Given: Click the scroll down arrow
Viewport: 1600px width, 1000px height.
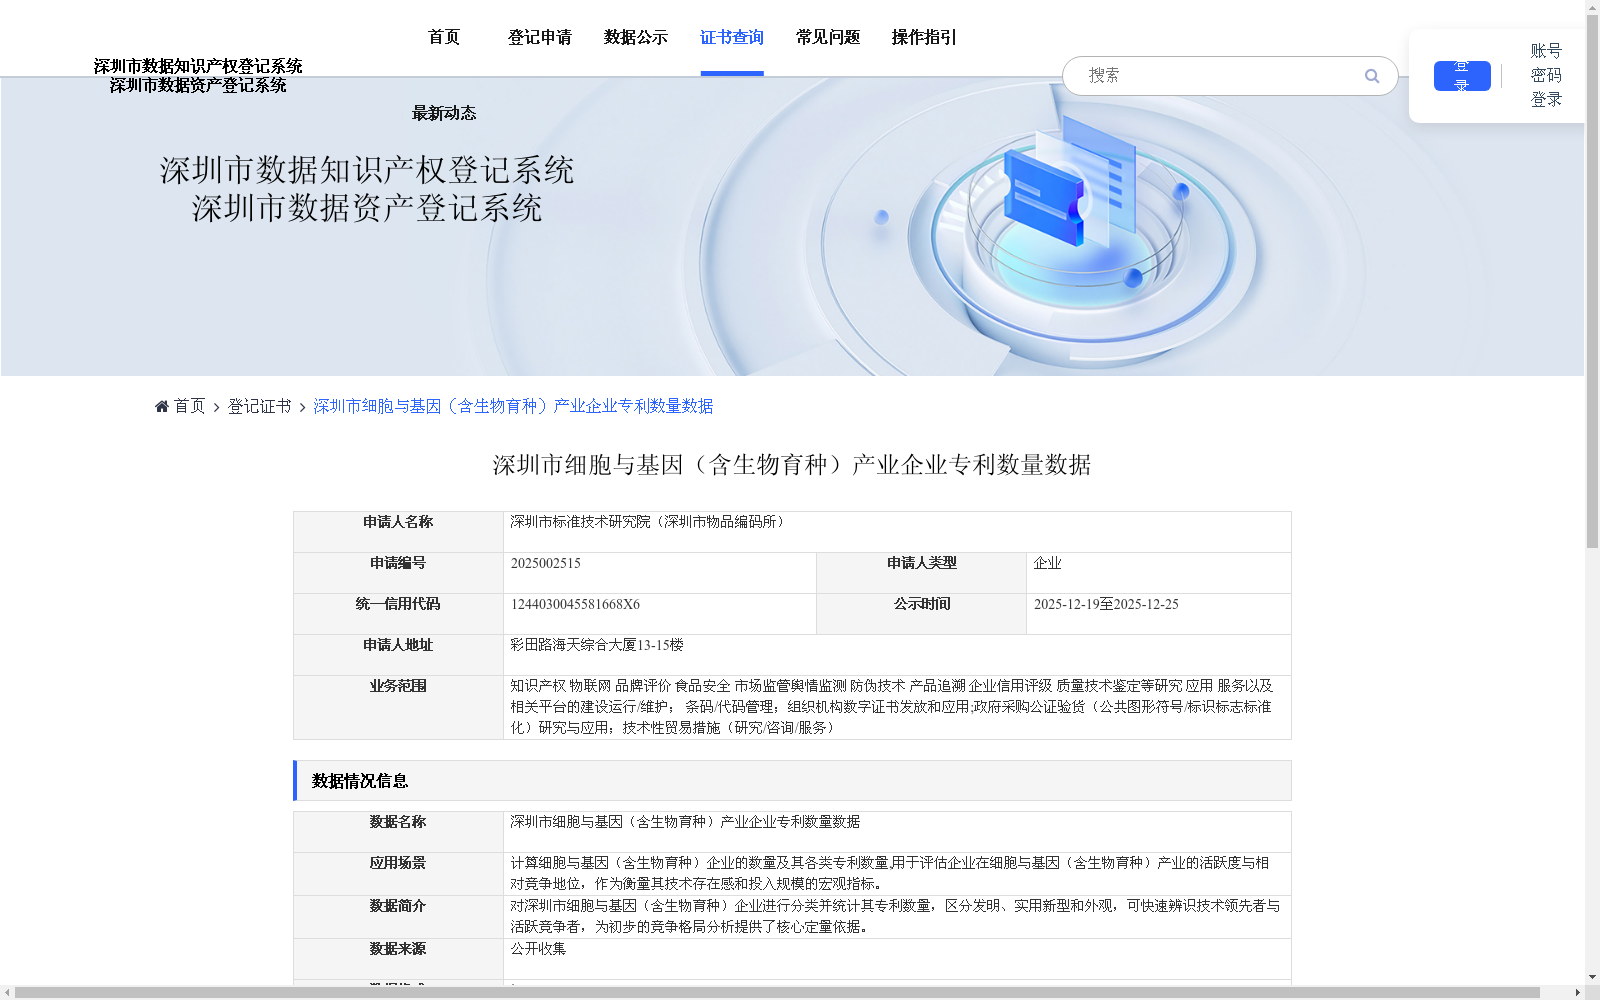Looking at the screenshot, I should tap(1592, 977).
